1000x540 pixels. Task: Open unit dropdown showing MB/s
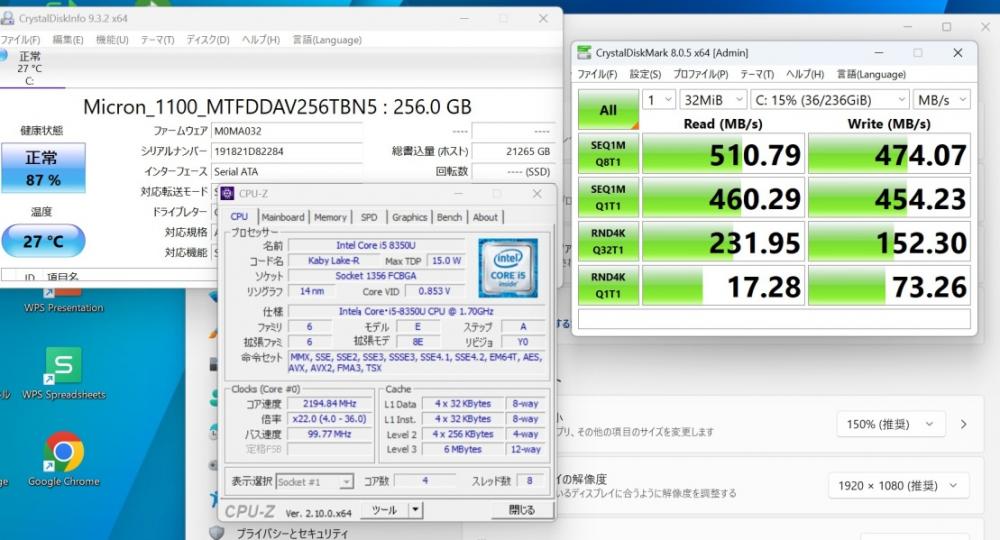(942, 100)
